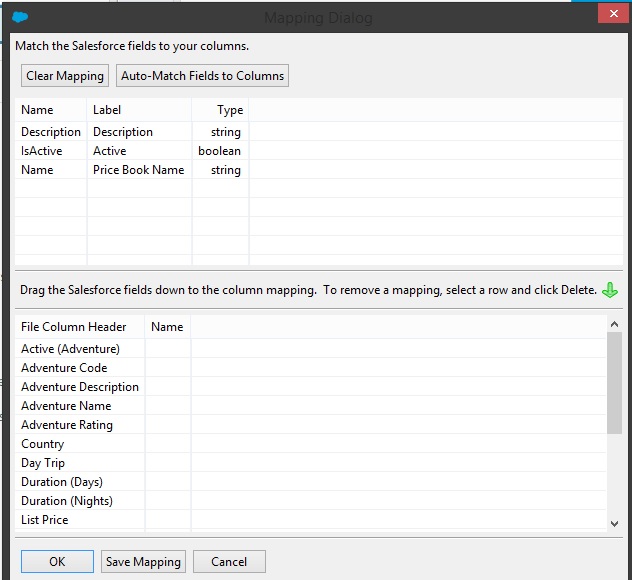Image resolution: width=632 pixels, height=580 pixels.
Task: Select the Adventure Rating mapping row
Action: pos(67,425)
